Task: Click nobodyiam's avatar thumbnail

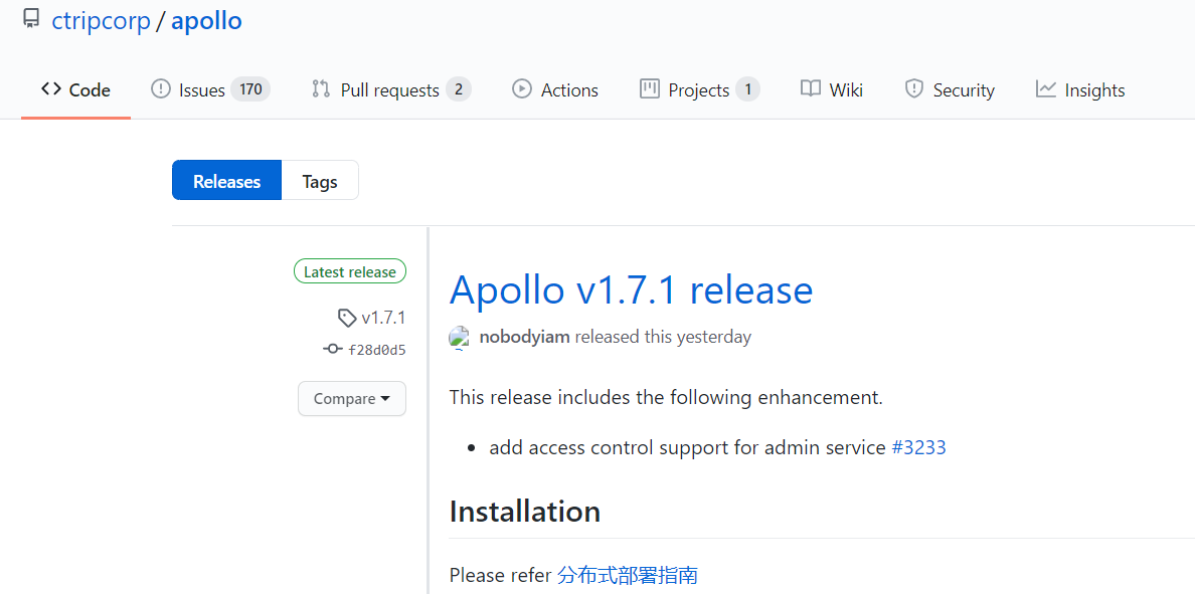Action: pos(460,337)
